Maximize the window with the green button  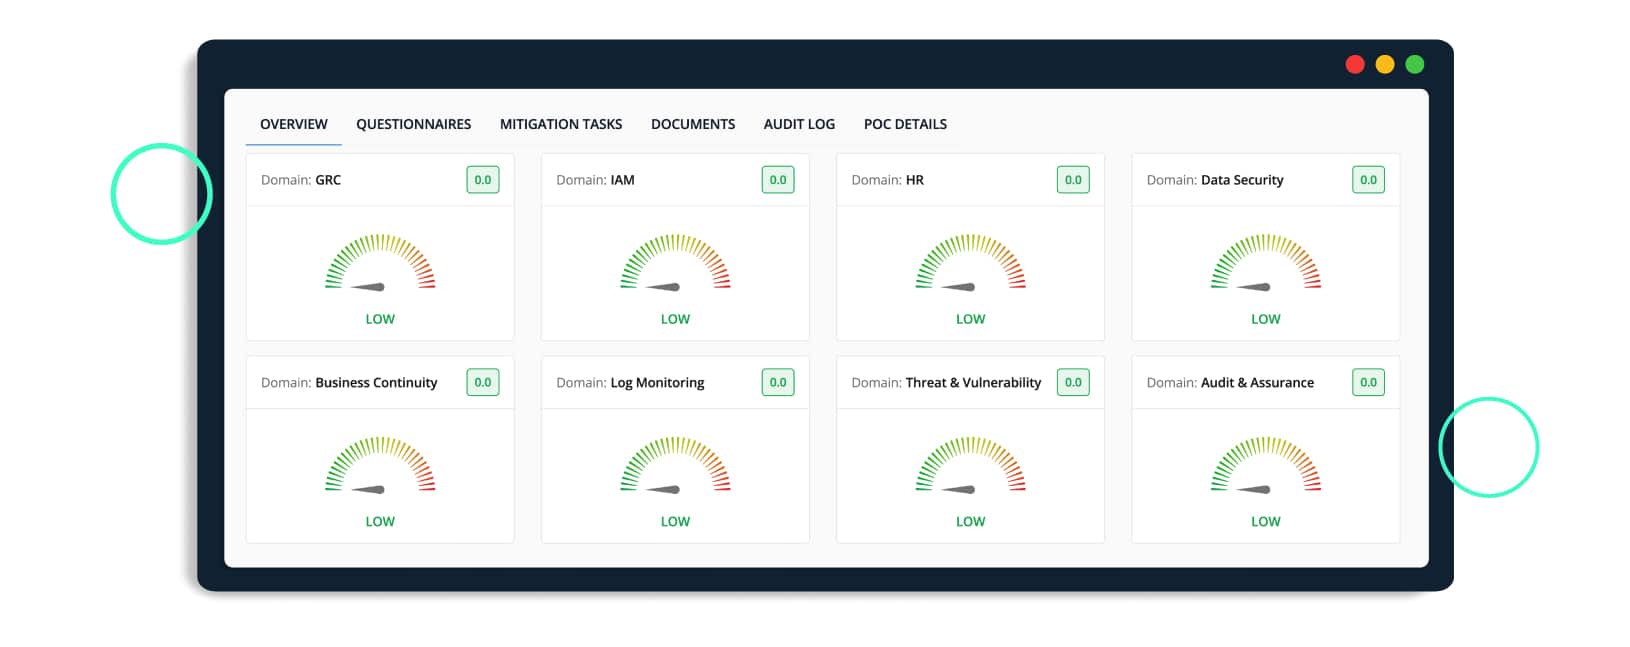(1415, 64)
